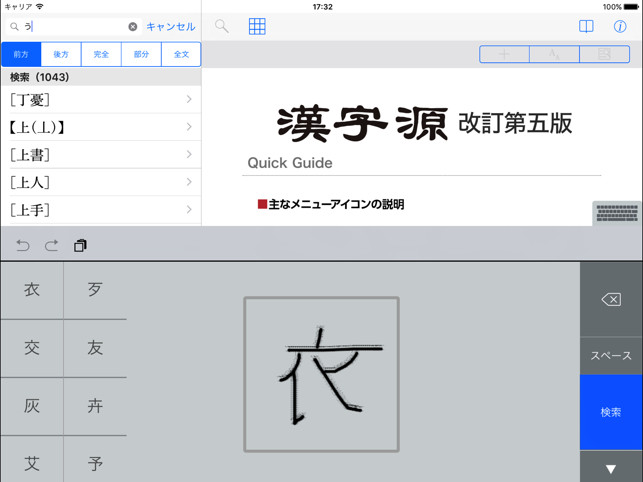Expand chevron of the [丁憂] row
Image resolution: width=643 pixels, height=482 pixels.
click(189, 99)
